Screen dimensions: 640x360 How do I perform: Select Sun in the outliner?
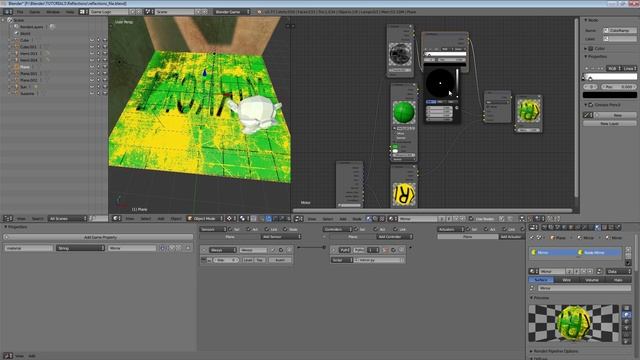[x=23, y=87]
